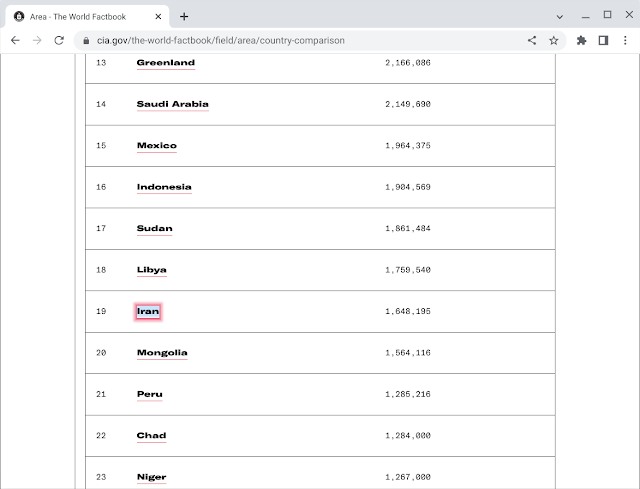Image resolution: width=640 pixels, height=489 pixels.
Task: Open the Chrome three-dot menu
Action: pyautogui.click(x=625, y=40)
